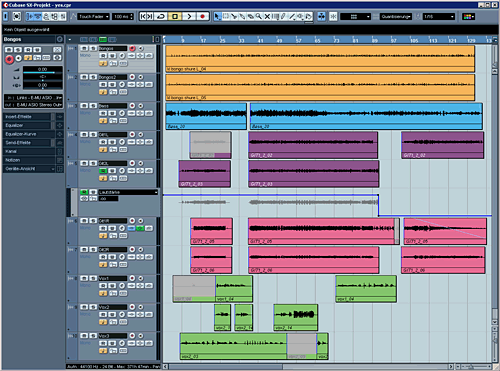The height and width of the screenshot is (371, 500).
Task: Toggle monitor button on Bongos track
Action: tap(141, 49)
